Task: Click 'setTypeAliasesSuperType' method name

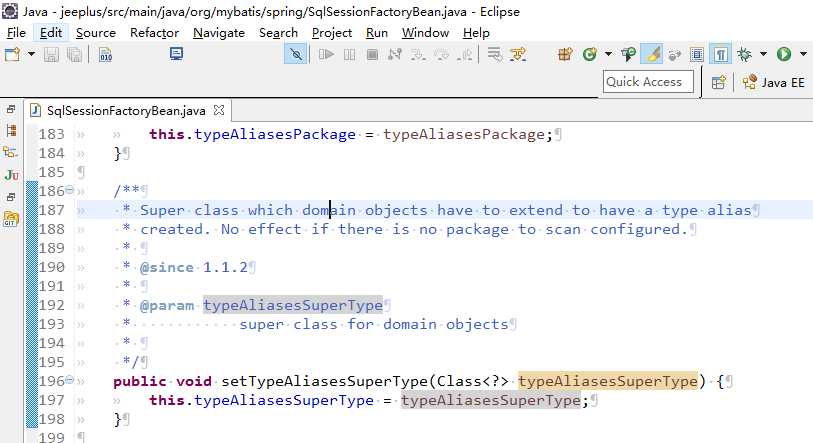Action: pos(325,381)
